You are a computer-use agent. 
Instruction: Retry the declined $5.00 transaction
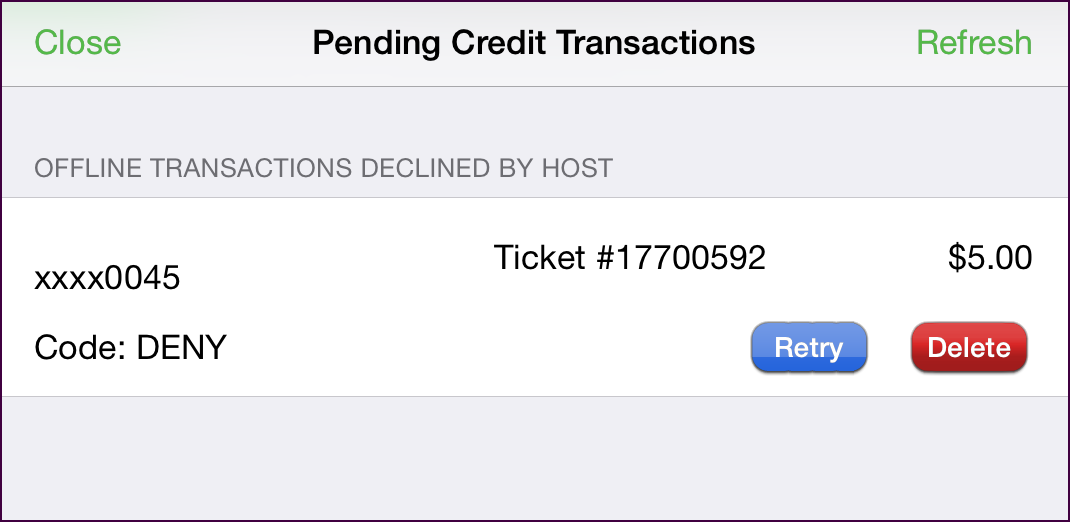click(x=809, y=347)
